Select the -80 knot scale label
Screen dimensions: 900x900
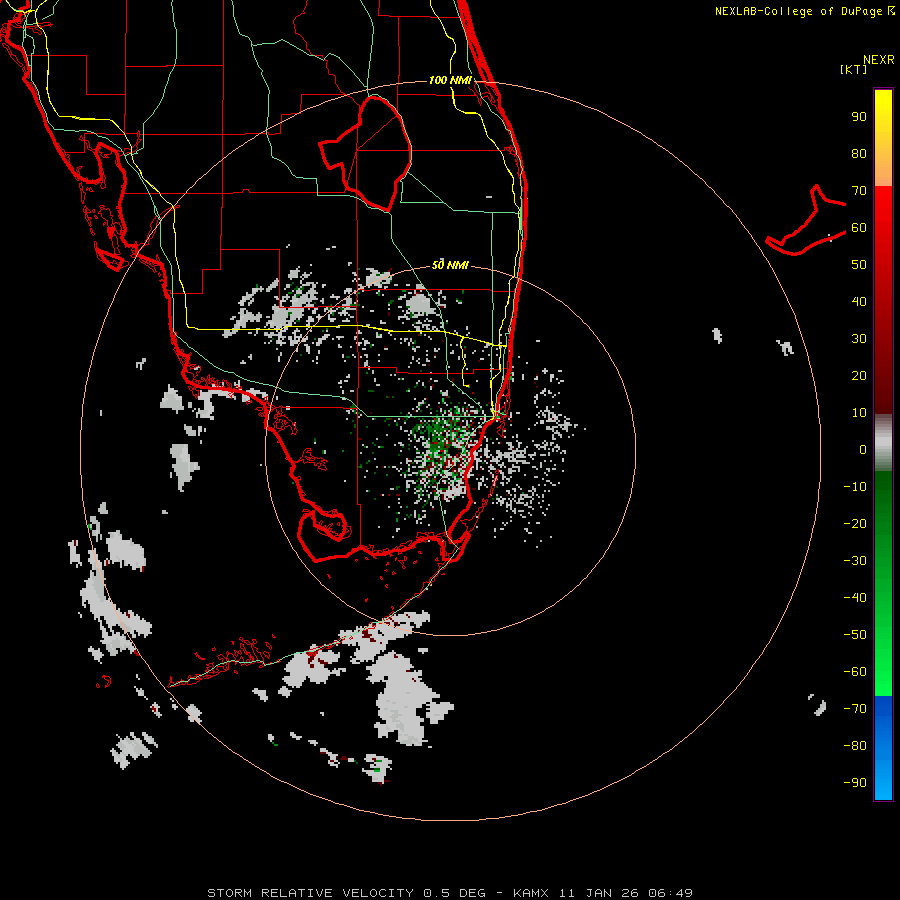[x=855, y=746]
